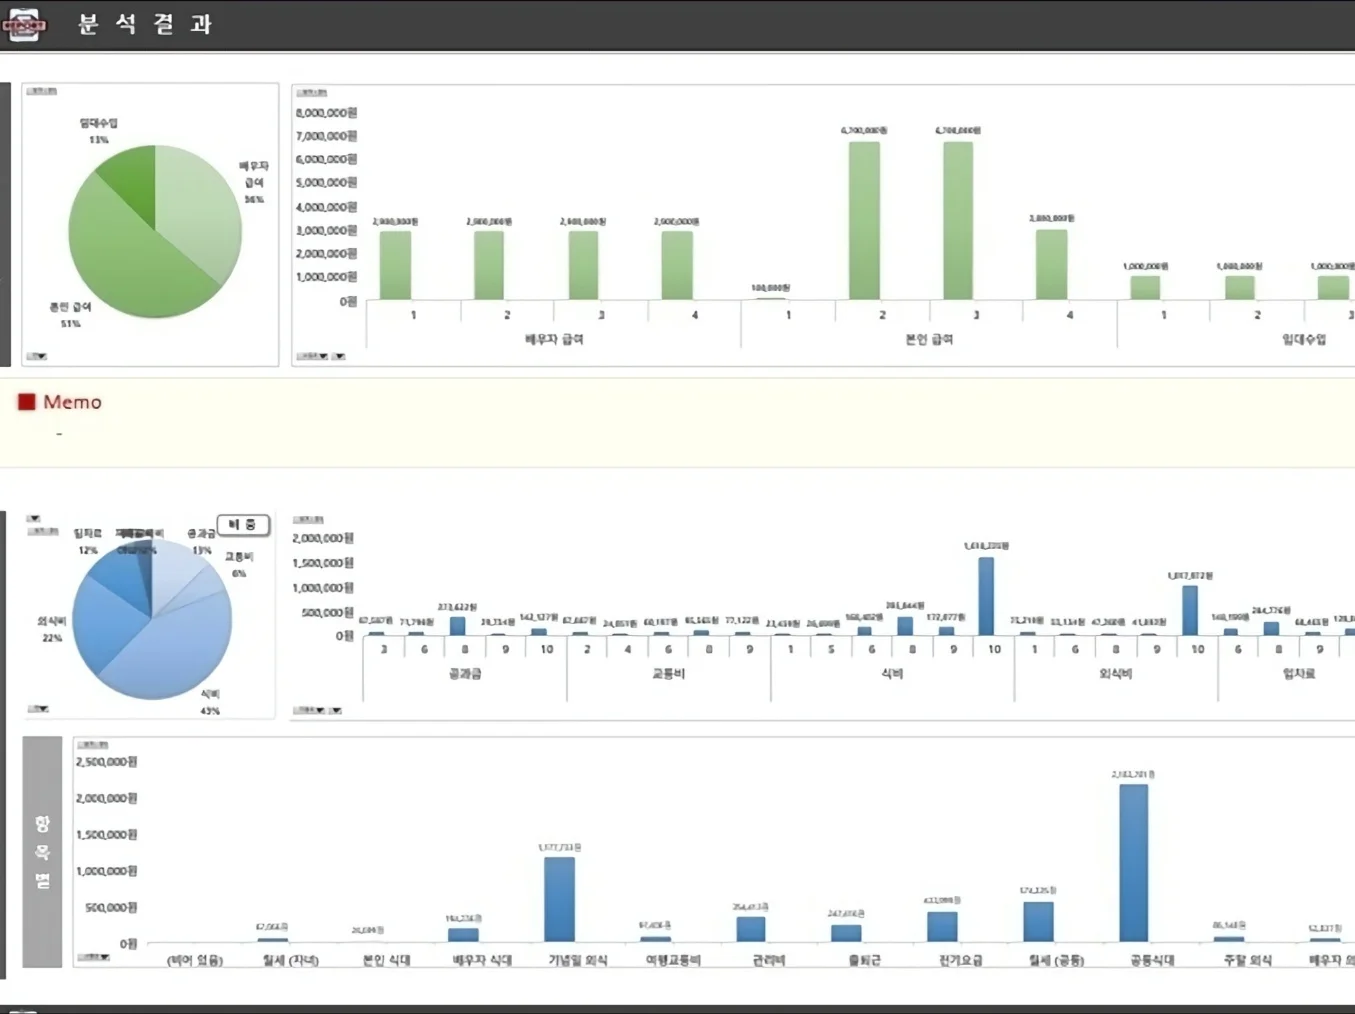Viewport: 1355px width, 1014px height.
Task: Open axis field dropdown at bottom of item chart
Action: pos(93,957)
